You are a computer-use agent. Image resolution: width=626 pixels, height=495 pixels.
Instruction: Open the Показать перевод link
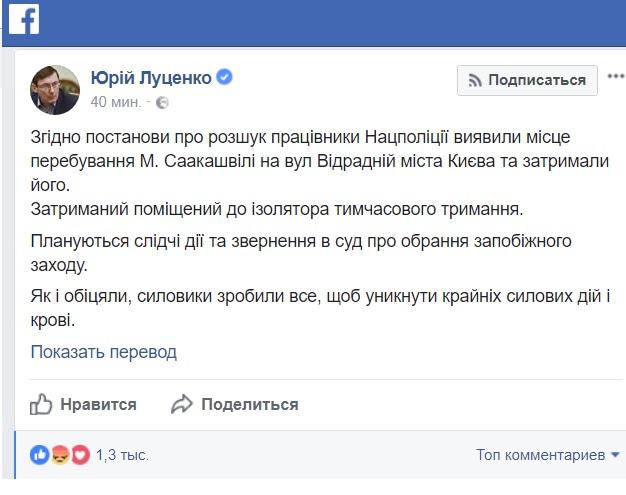(x=103, y=352)
